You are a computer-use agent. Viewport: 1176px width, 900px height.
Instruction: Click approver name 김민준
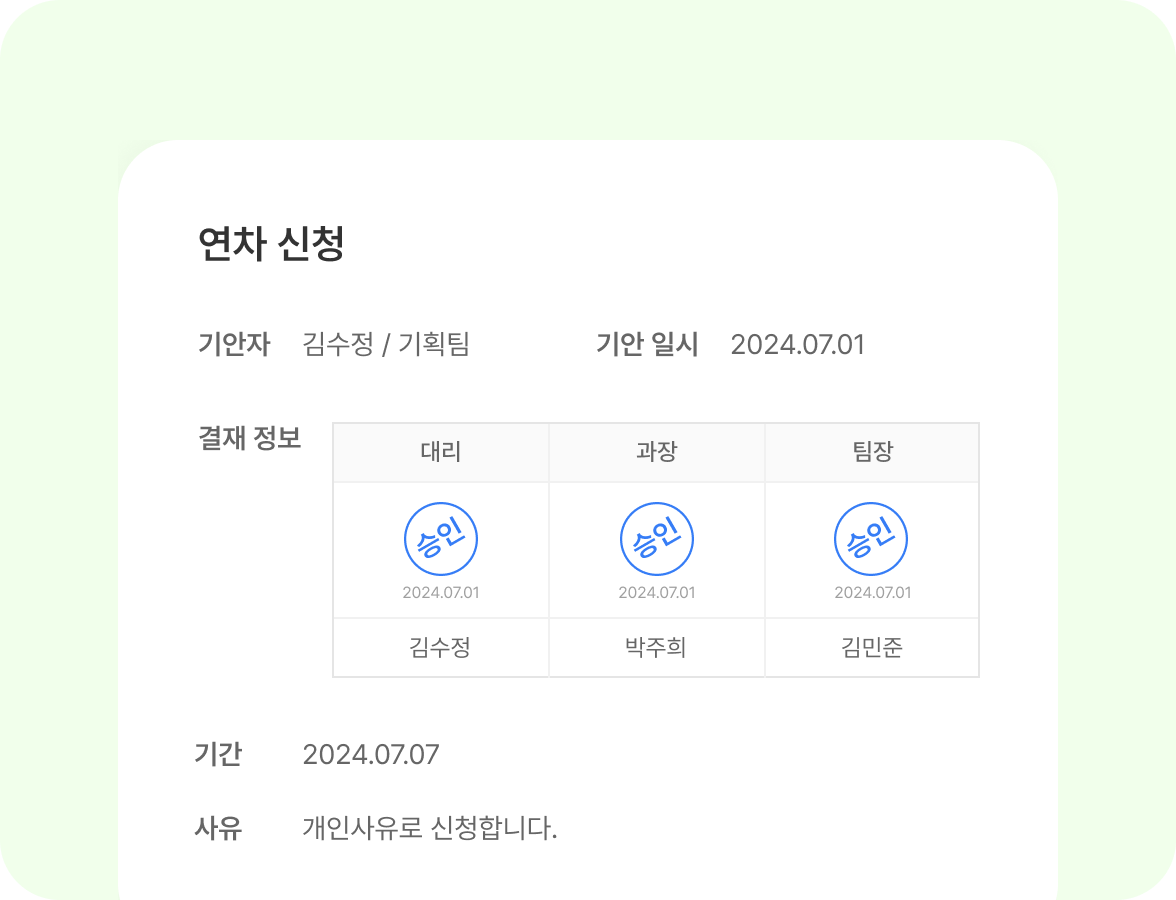click(x=872, y=648)
